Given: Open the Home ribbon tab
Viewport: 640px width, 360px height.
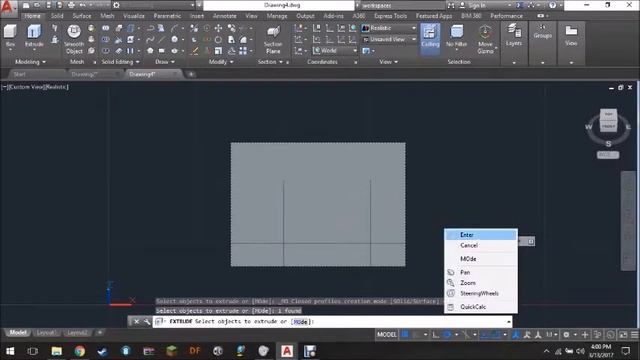Looking at the screenshot, I should pyautogui.click(x=32, y=16).
